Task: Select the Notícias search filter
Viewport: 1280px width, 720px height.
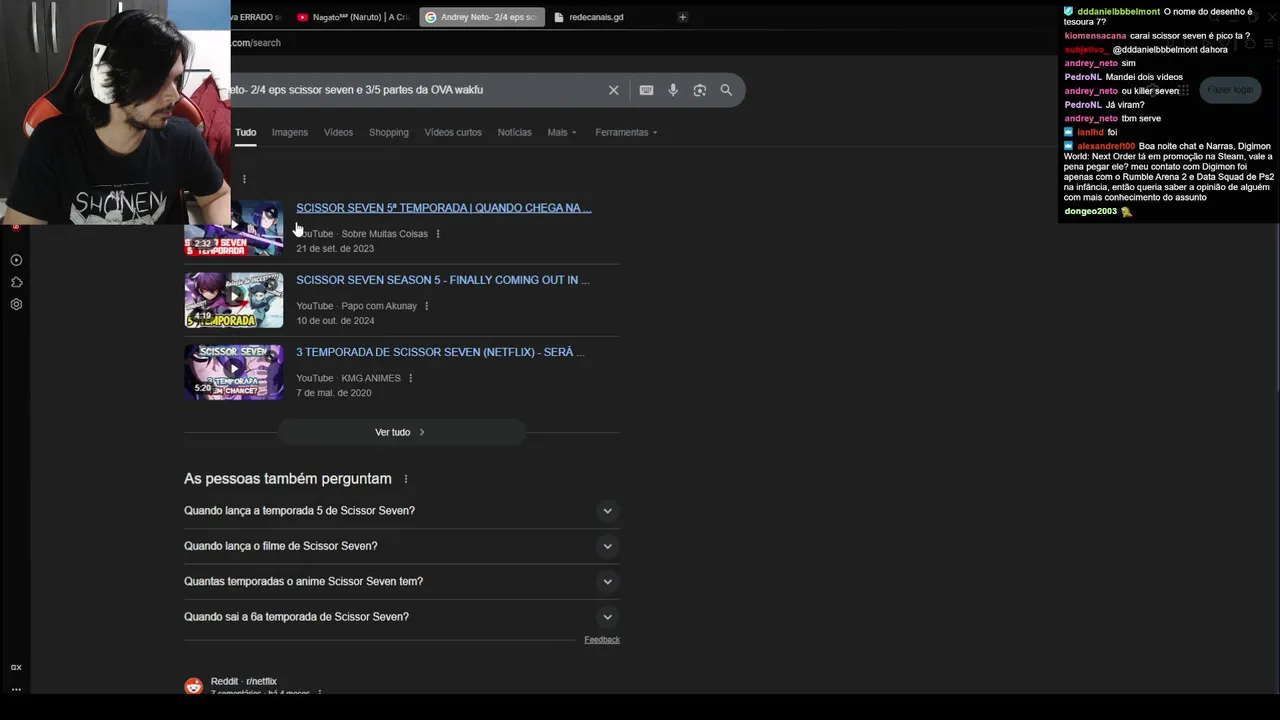Action: (x=515, y=132)
